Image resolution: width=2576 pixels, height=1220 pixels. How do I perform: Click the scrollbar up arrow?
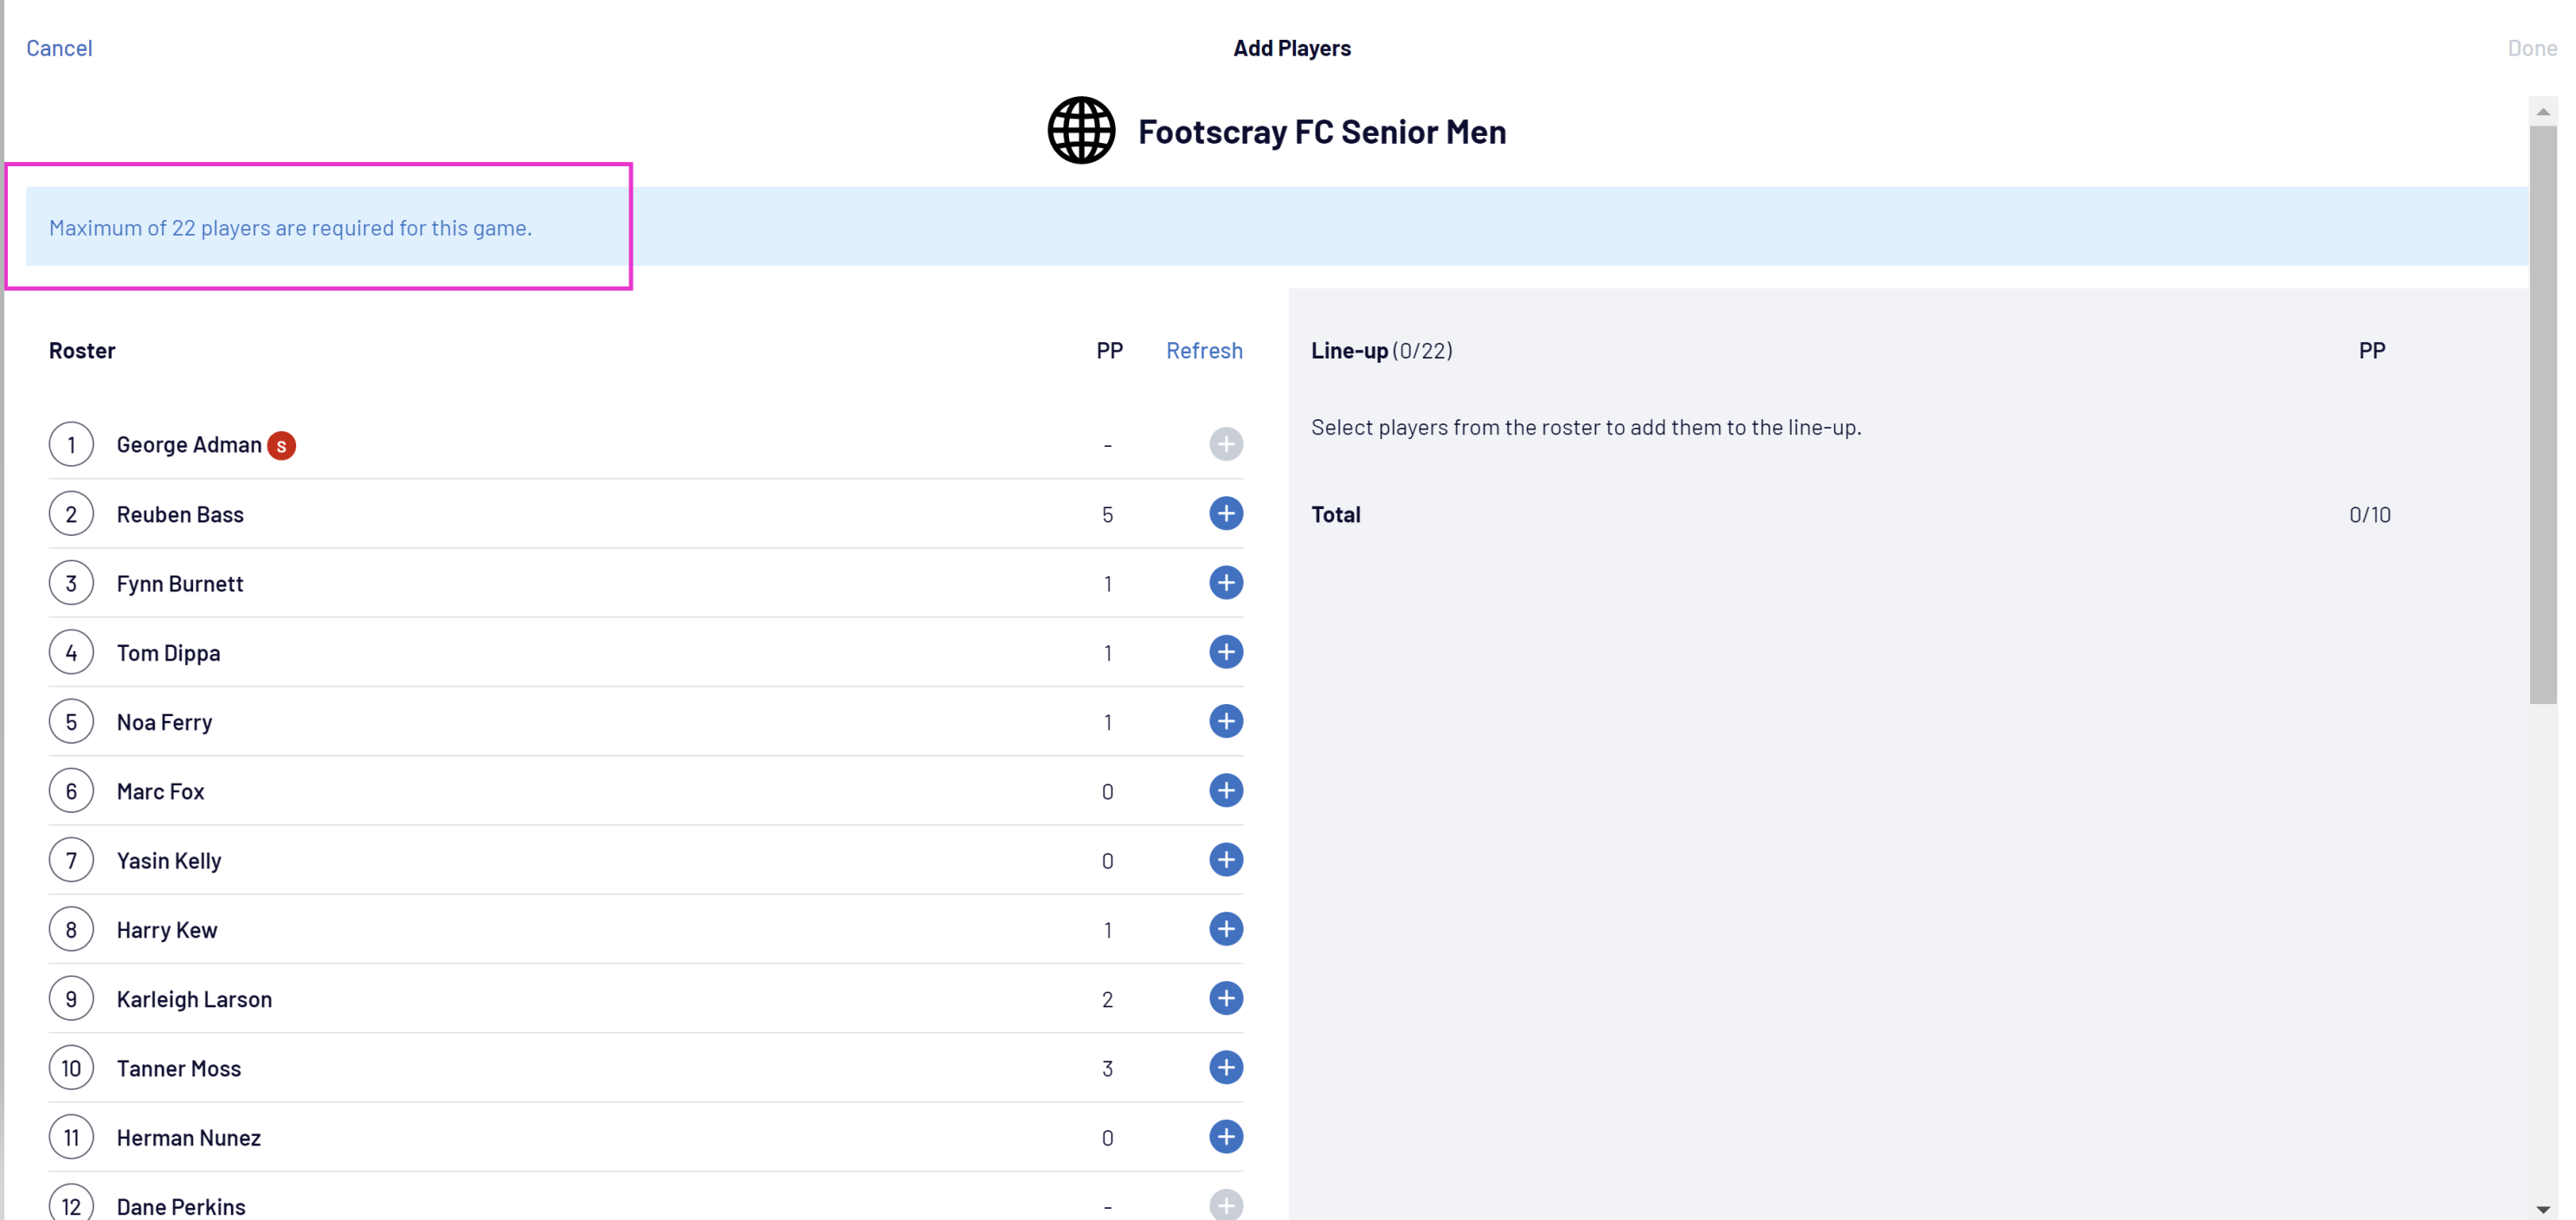point(2542,112)
